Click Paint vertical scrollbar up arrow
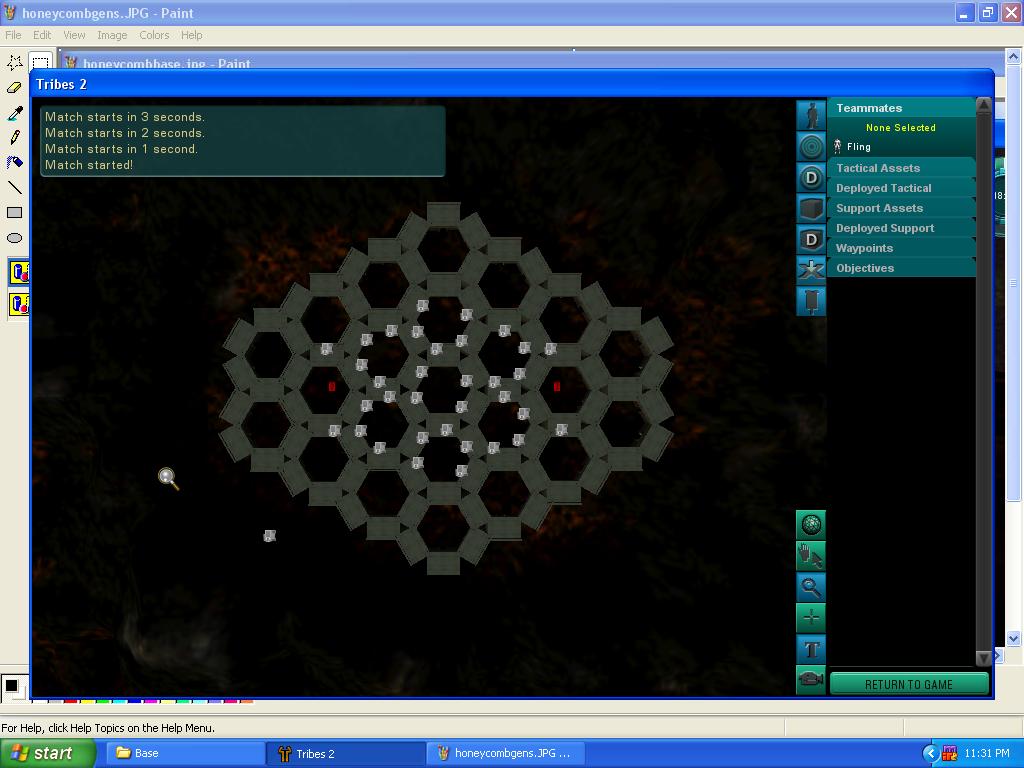 pyautogui.click(x=1014, y=56)
